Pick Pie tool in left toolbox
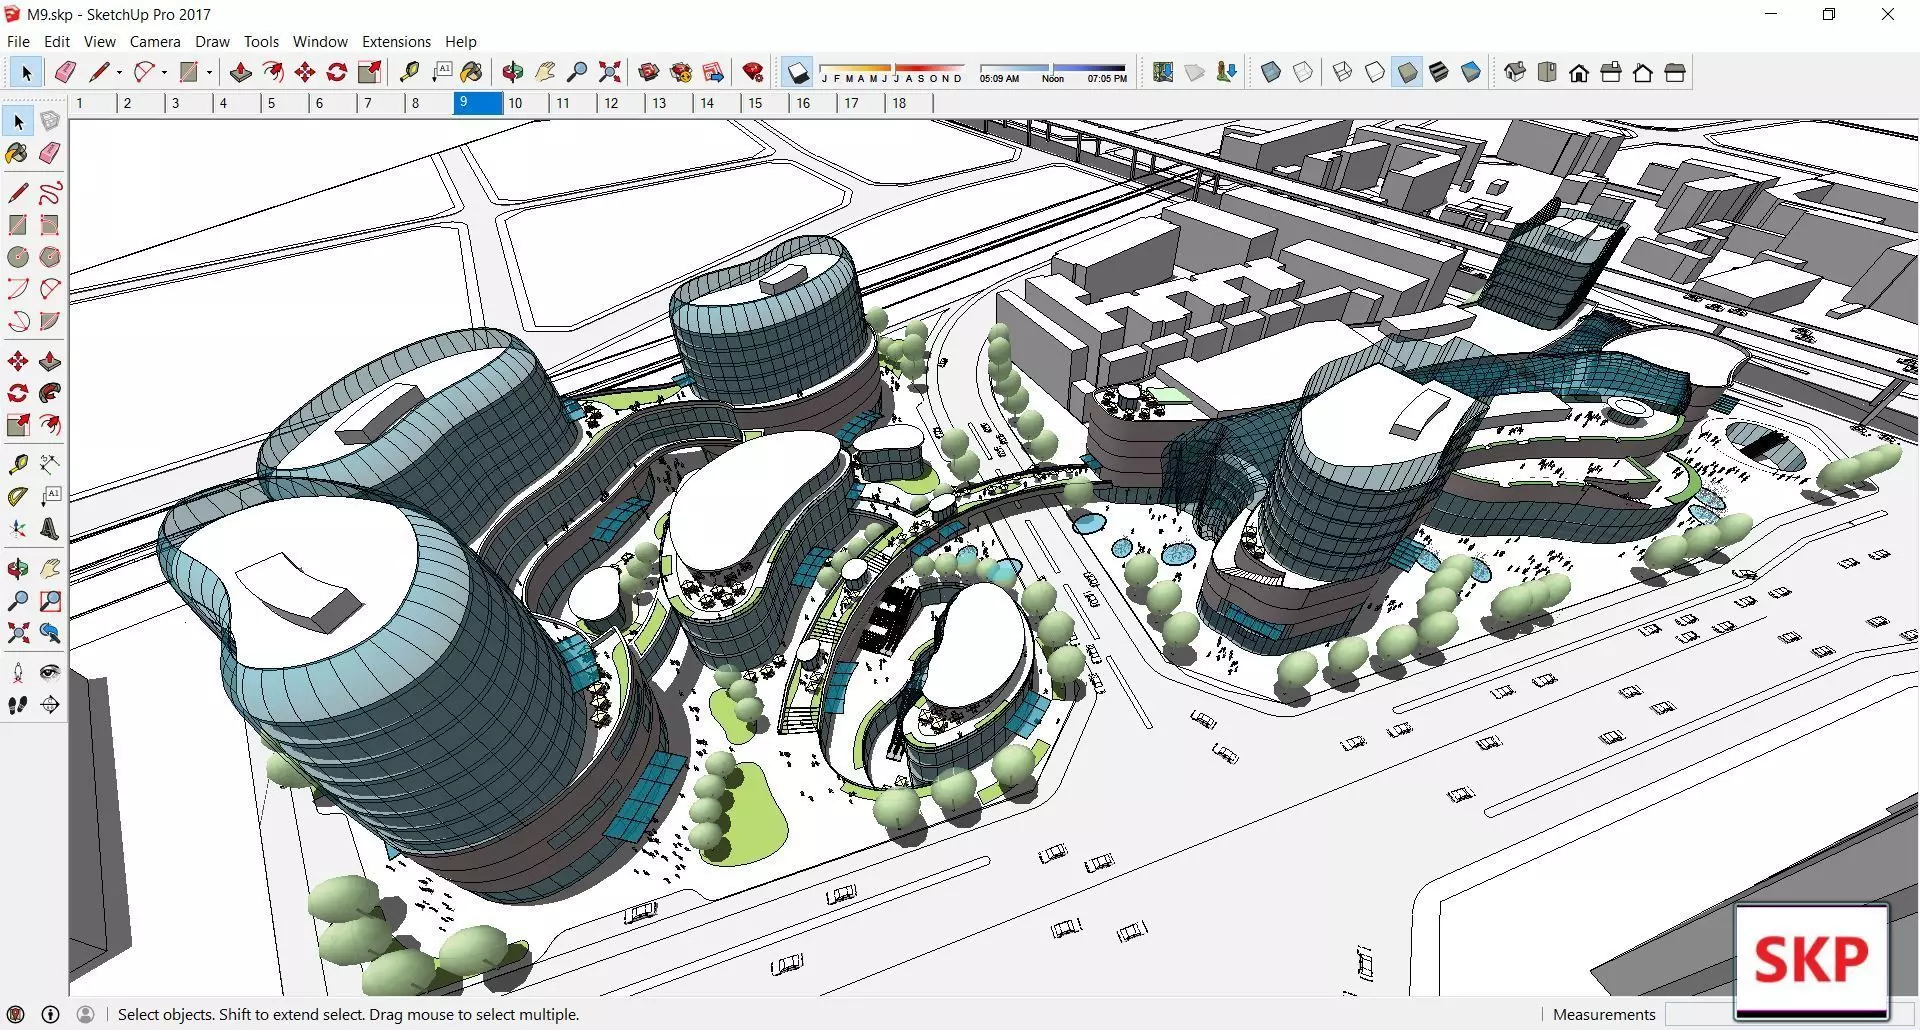The image size is (1920, 1030). pyautogui.click(x=50, y=321)
